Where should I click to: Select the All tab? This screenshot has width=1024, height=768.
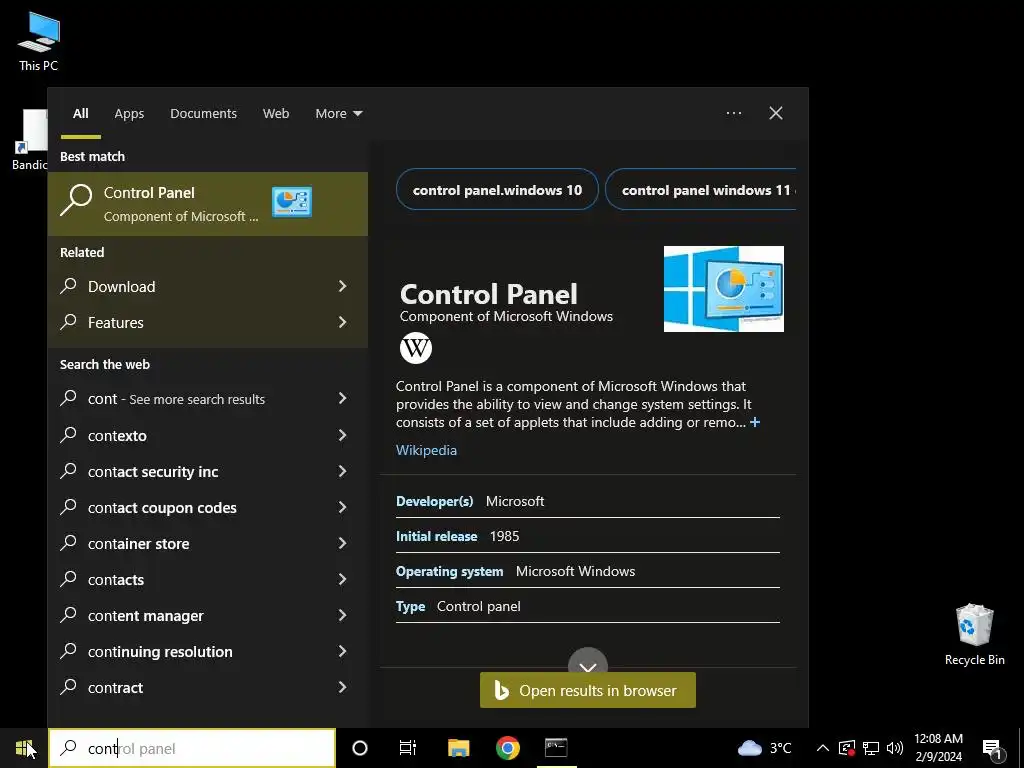click(81, 114)
